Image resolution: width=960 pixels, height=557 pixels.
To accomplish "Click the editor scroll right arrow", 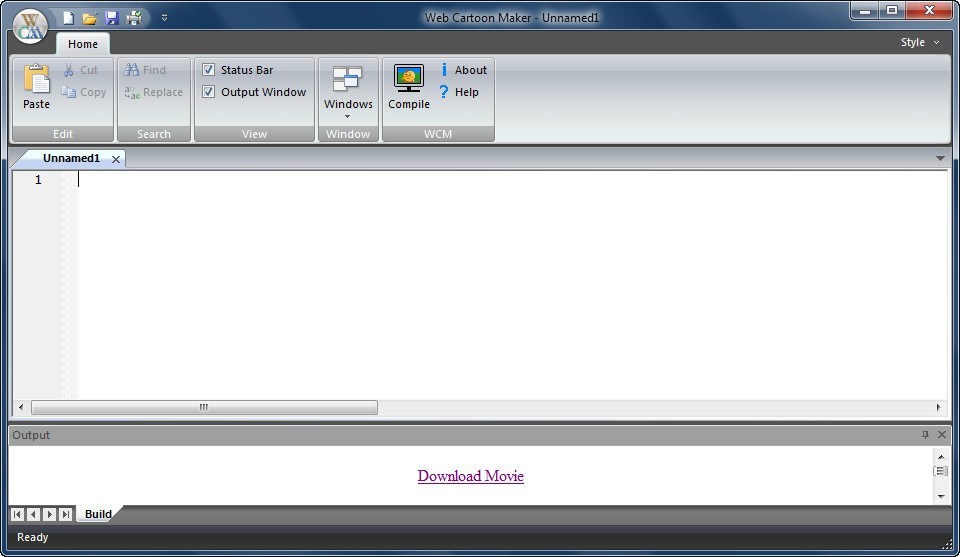I will click(x=939, y=407).
